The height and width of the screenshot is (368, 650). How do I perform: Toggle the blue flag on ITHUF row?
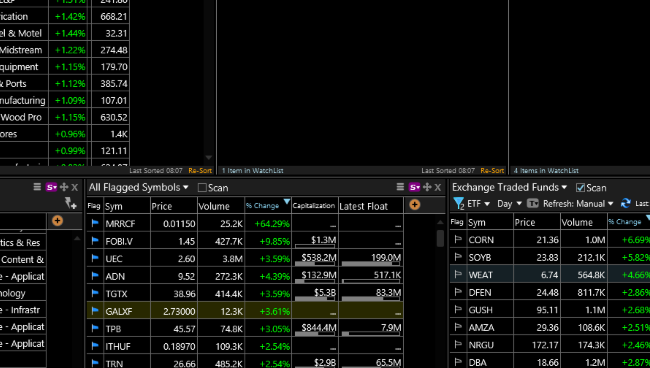[95, 346]
